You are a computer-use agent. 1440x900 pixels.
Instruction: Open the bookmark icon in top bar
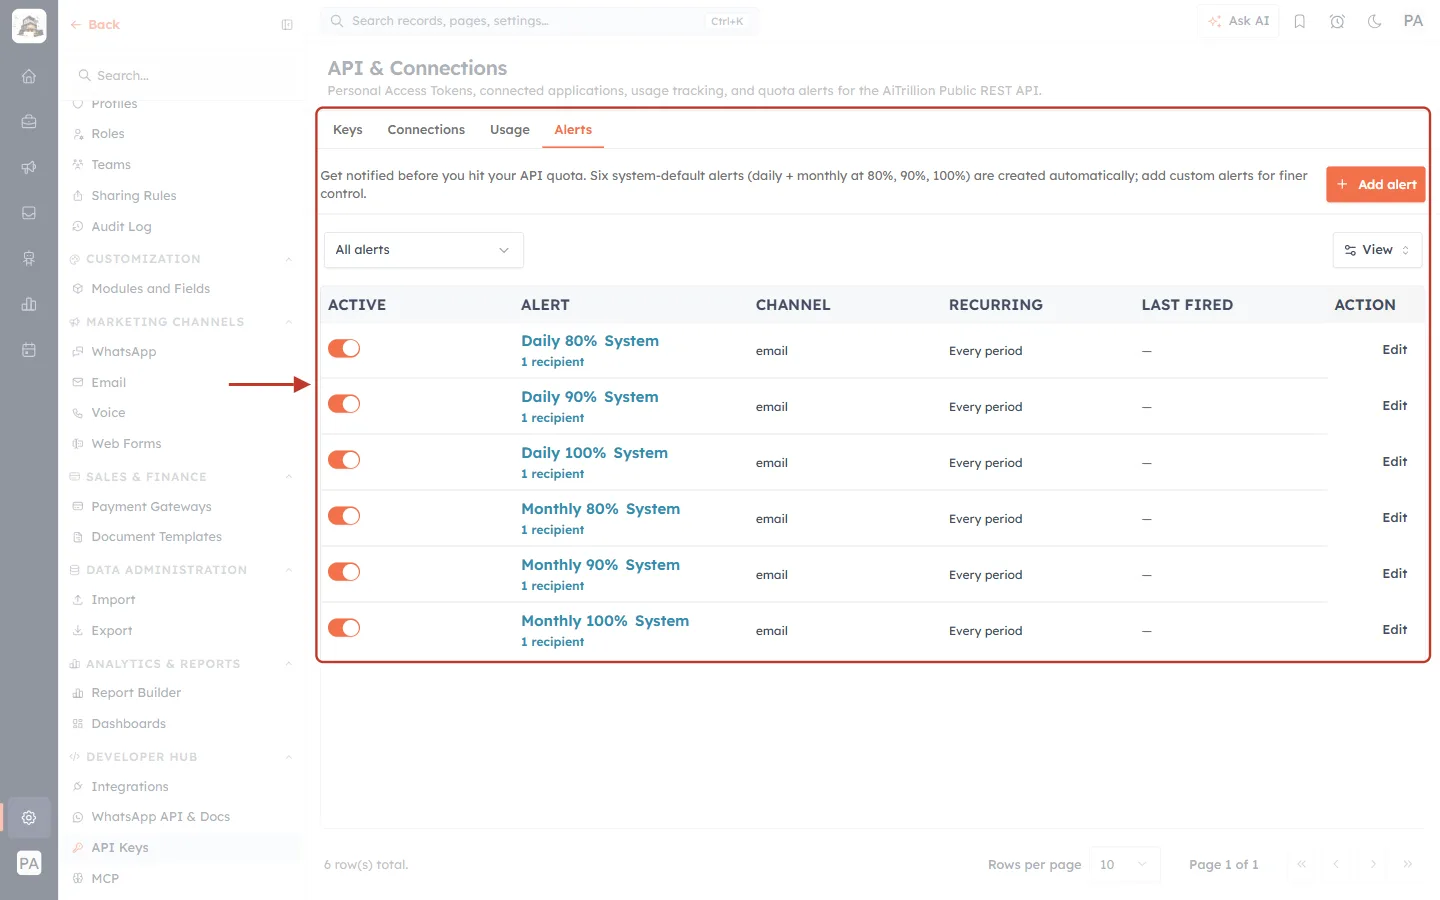tap(1300, 21)
